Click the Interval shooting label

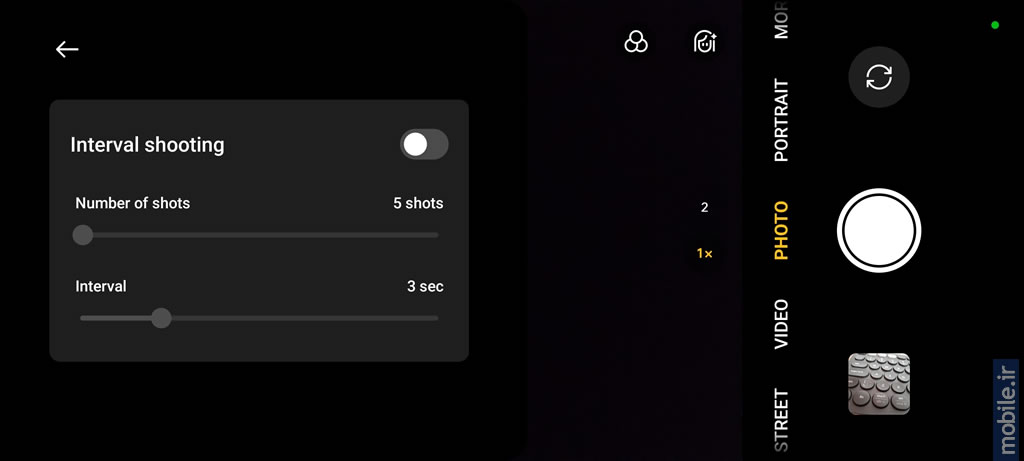(147, 145)
